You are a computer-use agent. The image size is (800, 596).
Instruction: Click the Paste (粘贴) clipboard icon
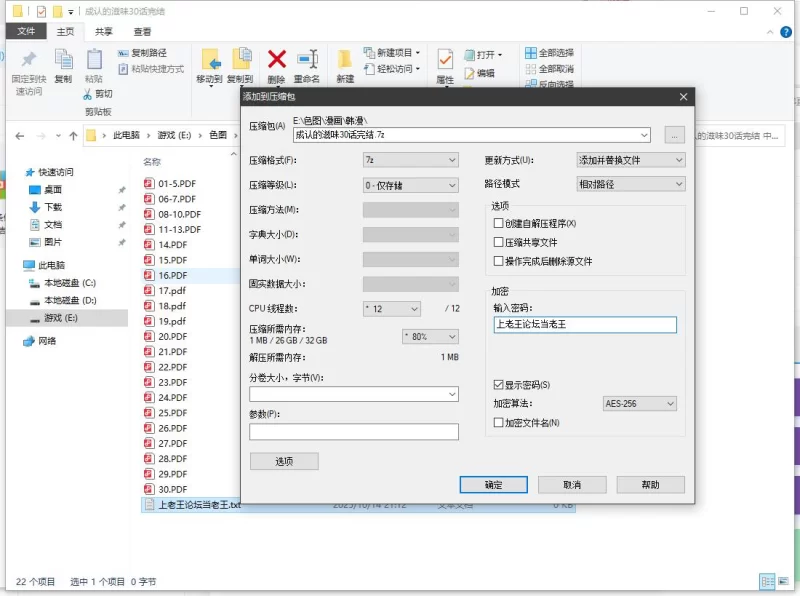click(x=94, y=61)
